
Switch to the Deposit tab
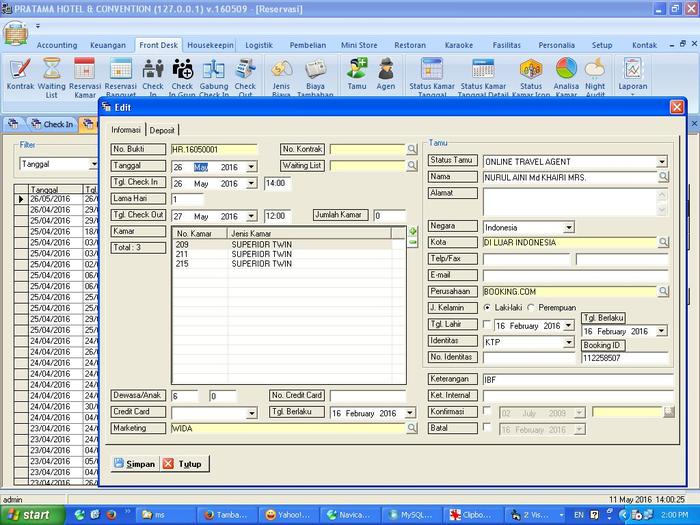click(162, 130)
